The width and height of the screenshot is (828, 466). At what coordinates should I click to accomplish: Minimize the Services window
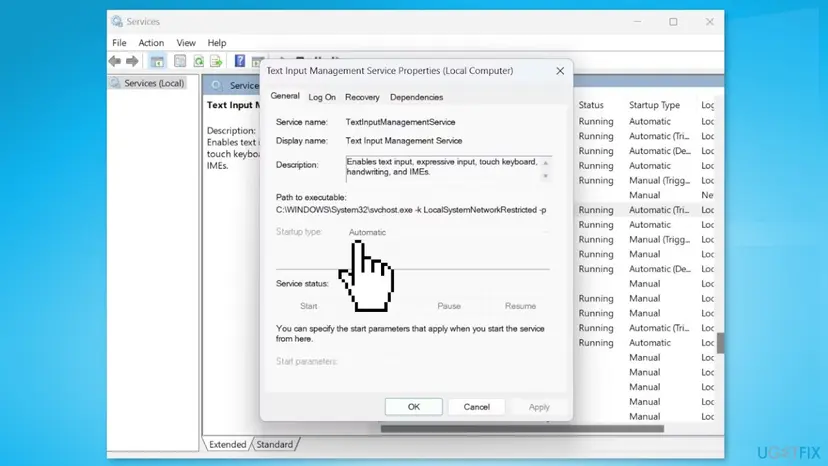pos(637,22)
